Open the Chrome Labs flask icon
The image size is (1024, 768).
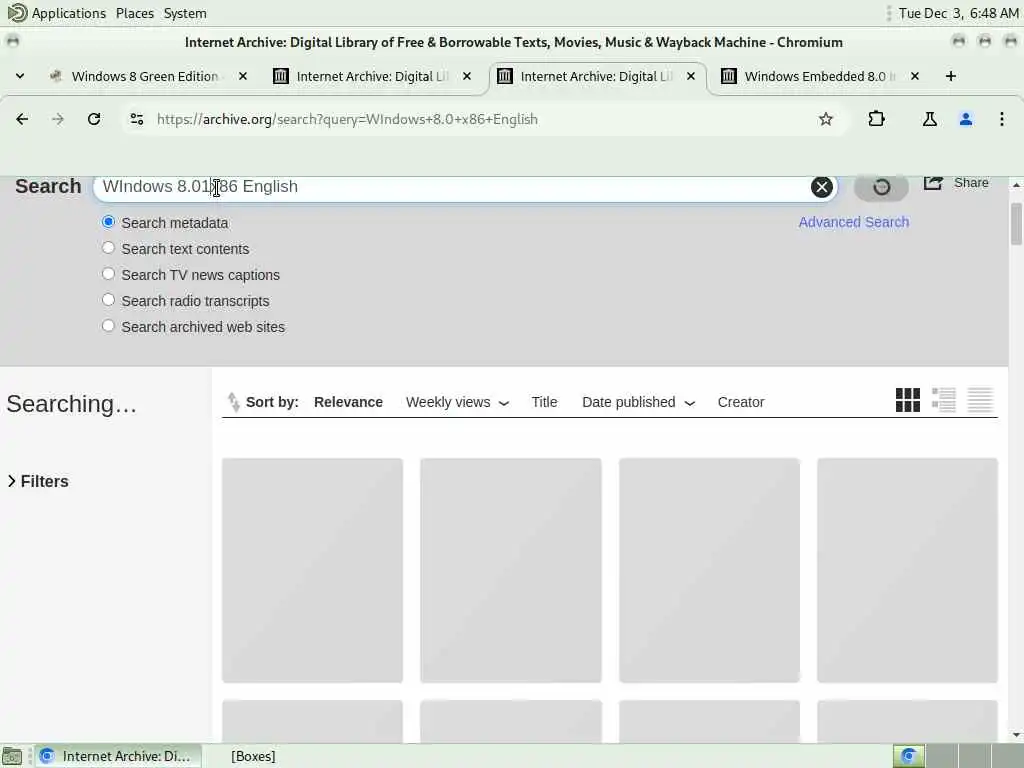click(929, 119)
